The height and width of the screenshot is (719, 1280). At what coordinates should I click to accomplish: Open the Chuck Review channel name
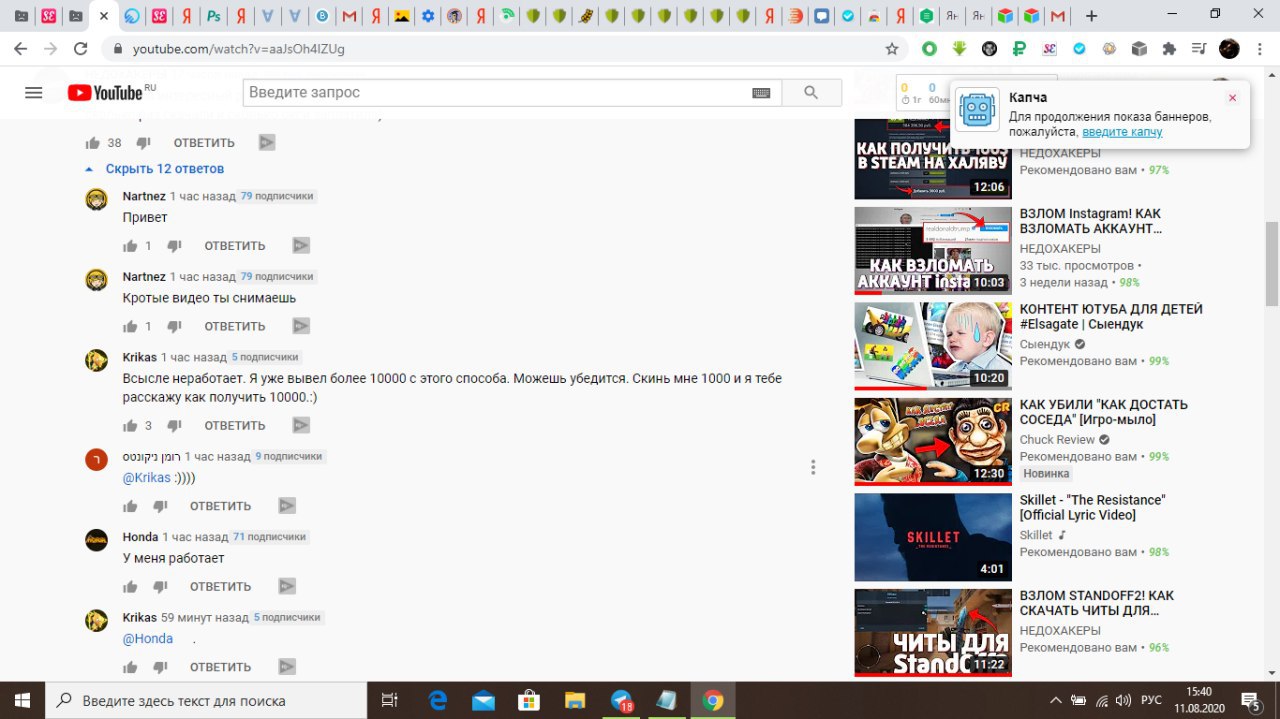1057,440
